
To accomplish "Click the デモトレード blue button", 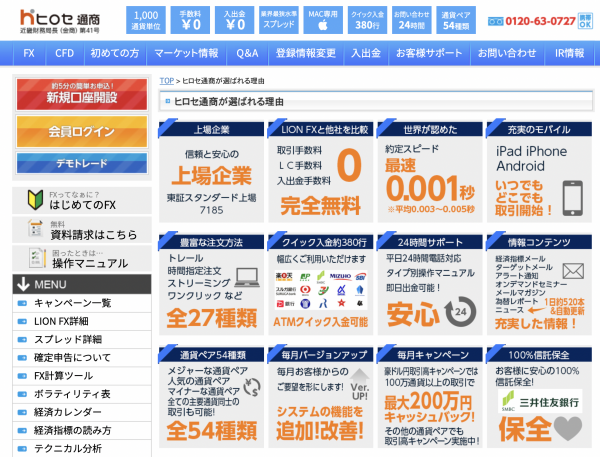I will pyautogui.click(x=82, y=163).
